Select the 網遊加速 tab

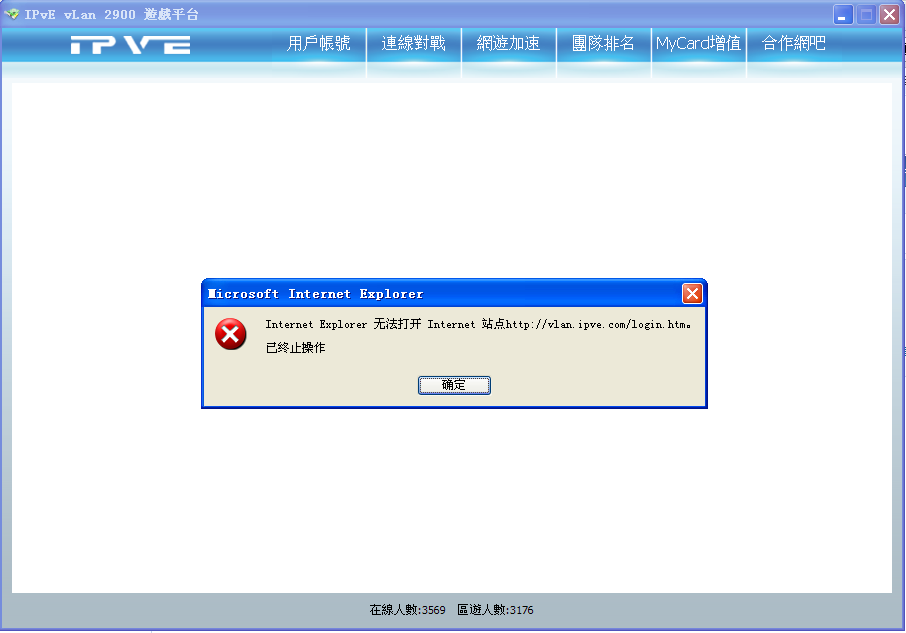pos(508,43)
